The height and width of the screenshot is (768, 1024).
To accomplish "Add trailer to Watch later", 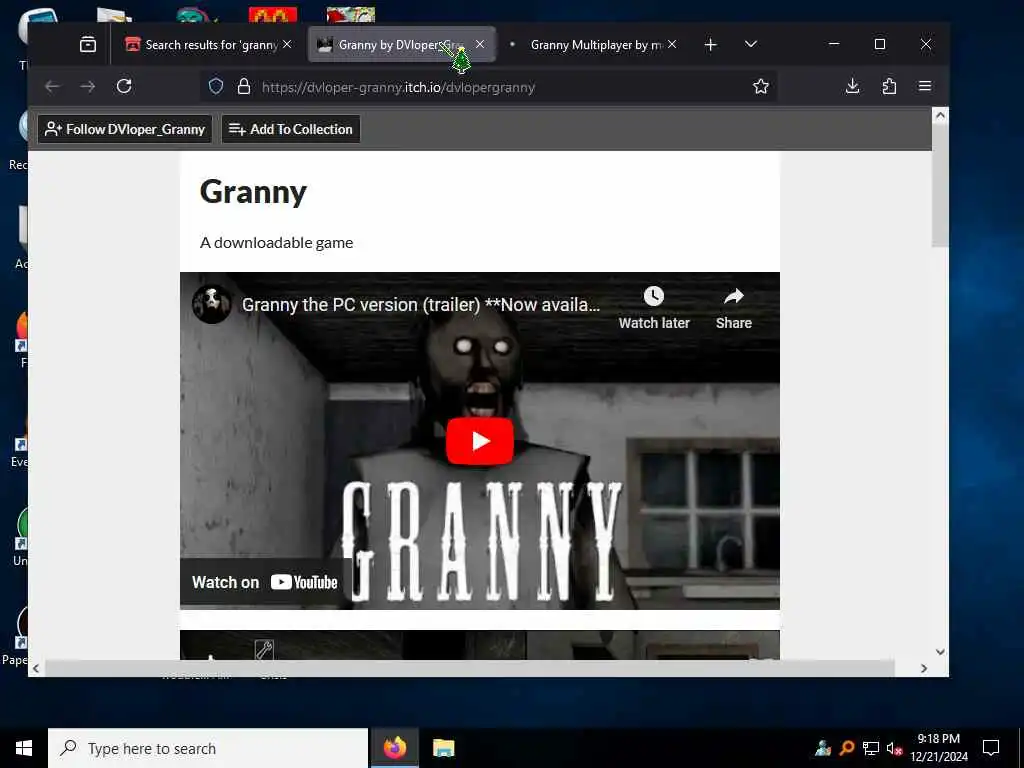I will point(654,308).
